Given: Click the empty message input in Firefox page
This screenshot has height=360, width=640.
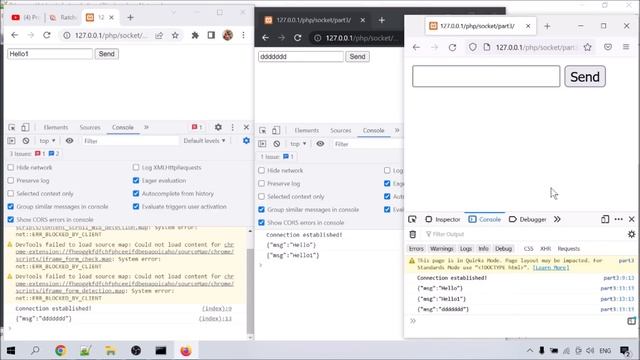Looking at the screenshot, I should click(x=486, y=76).
